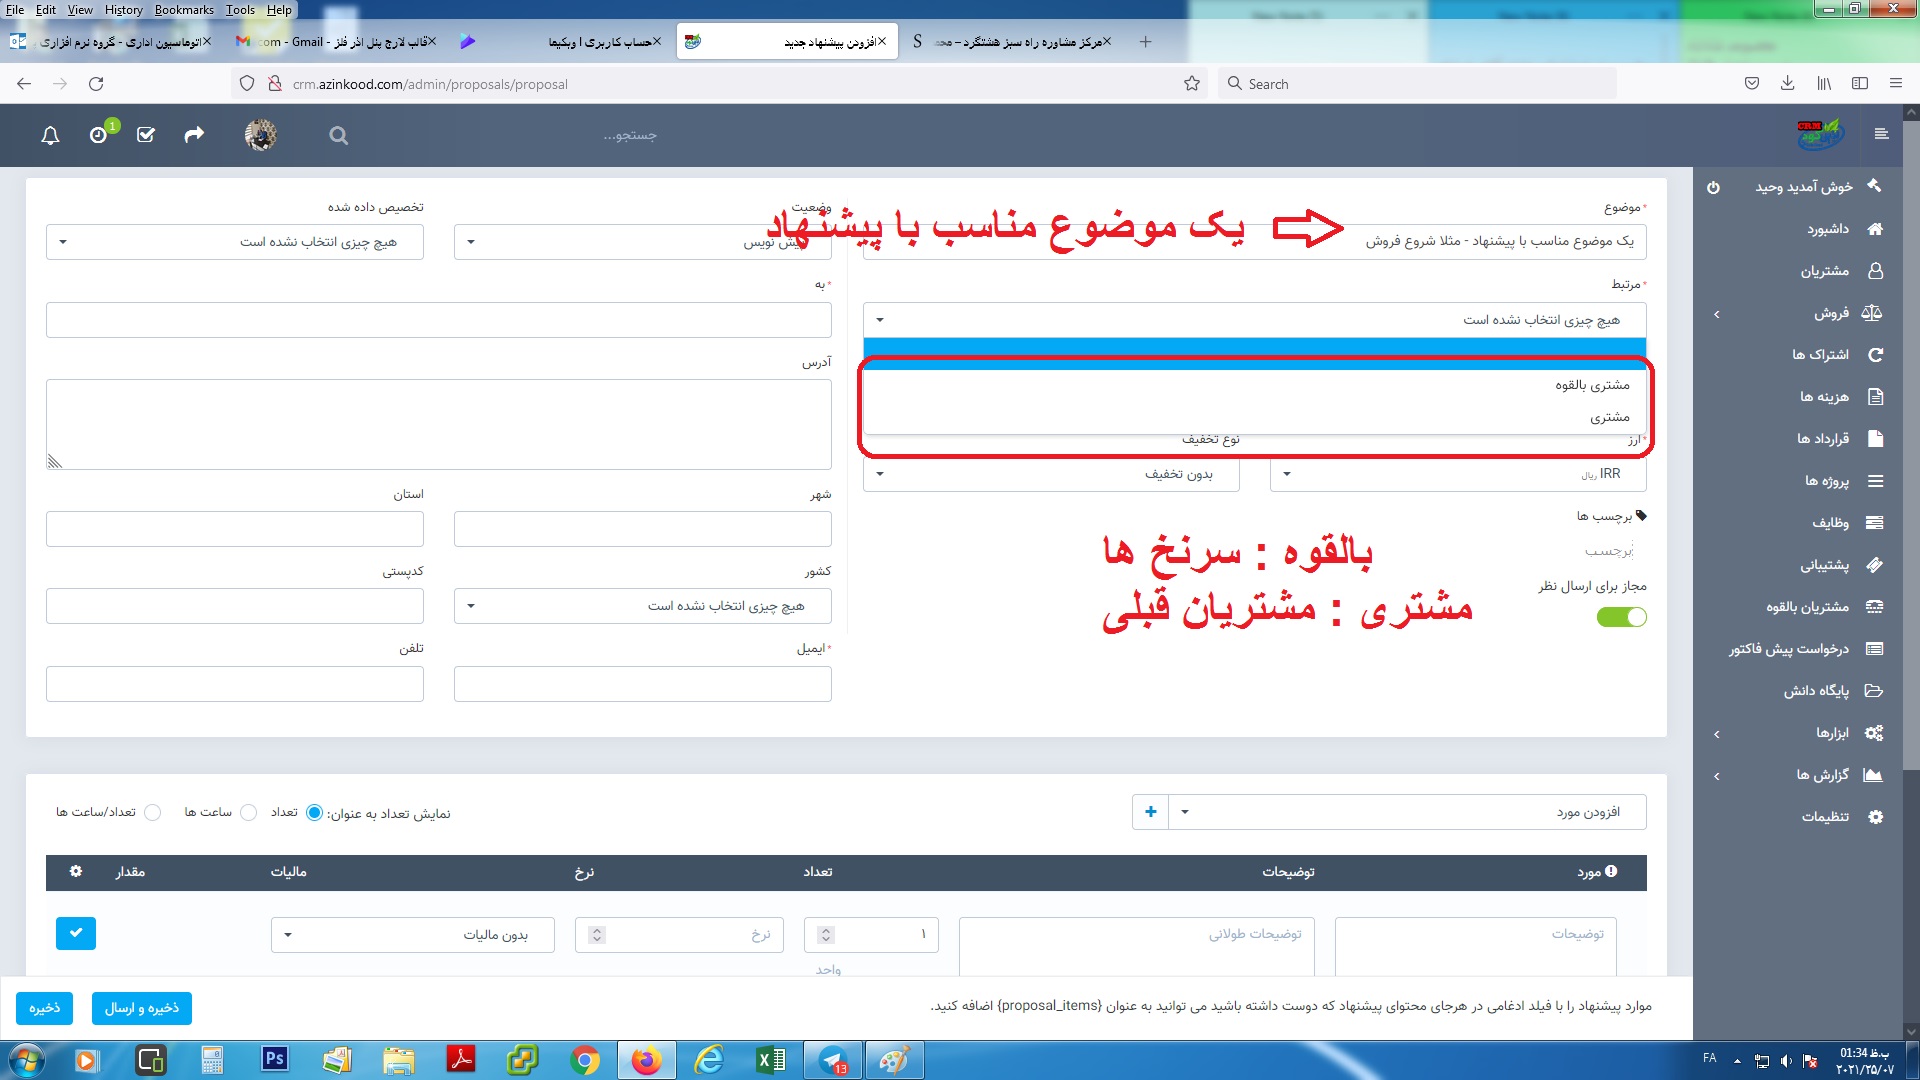Viewport: 1920px width, 1080px height.
Task: Open Photoshop from the taskbar
Action: click(x=274, y=1059)
